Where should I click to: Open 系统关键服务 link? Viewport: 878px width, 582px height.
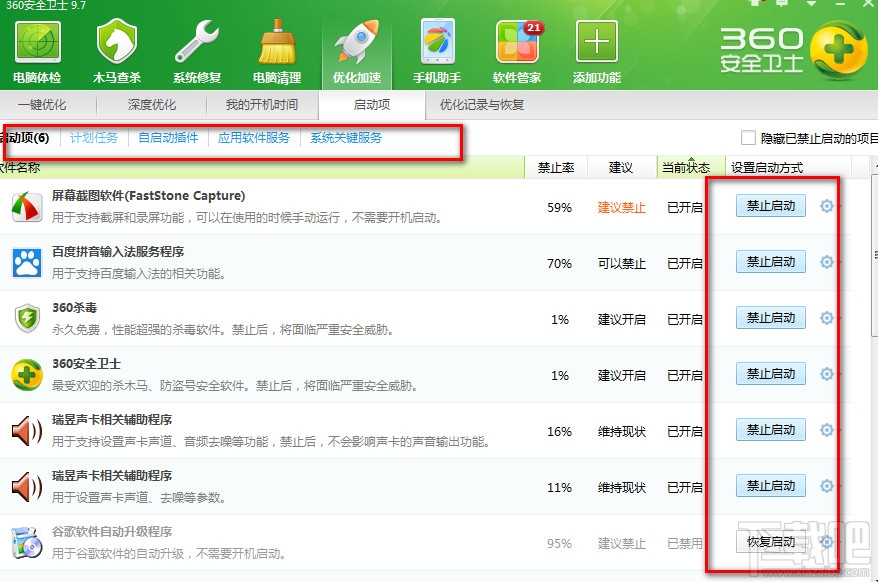(346, 138)
